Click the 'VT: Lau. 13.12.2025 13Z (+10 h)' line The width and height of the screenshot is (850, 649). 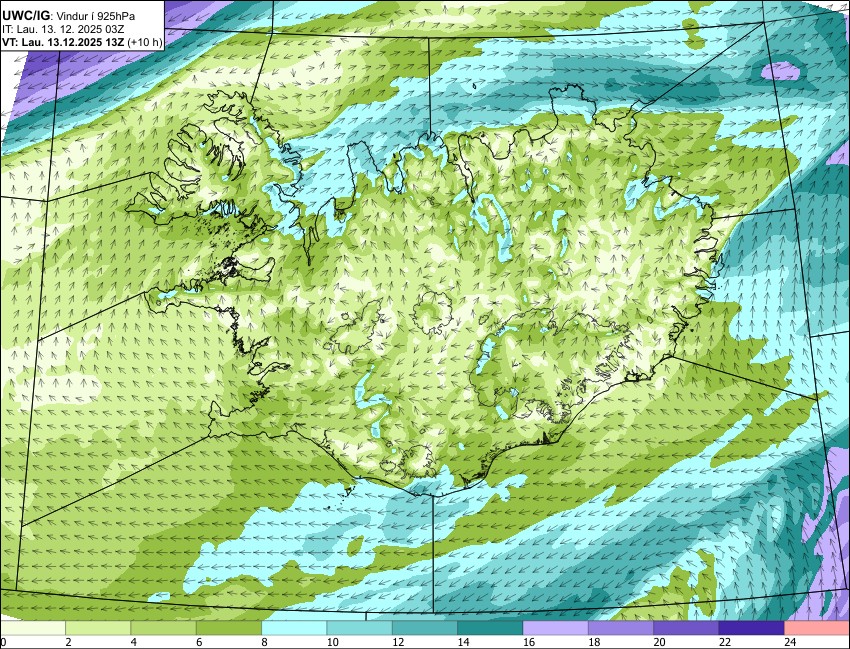point(82,42)
